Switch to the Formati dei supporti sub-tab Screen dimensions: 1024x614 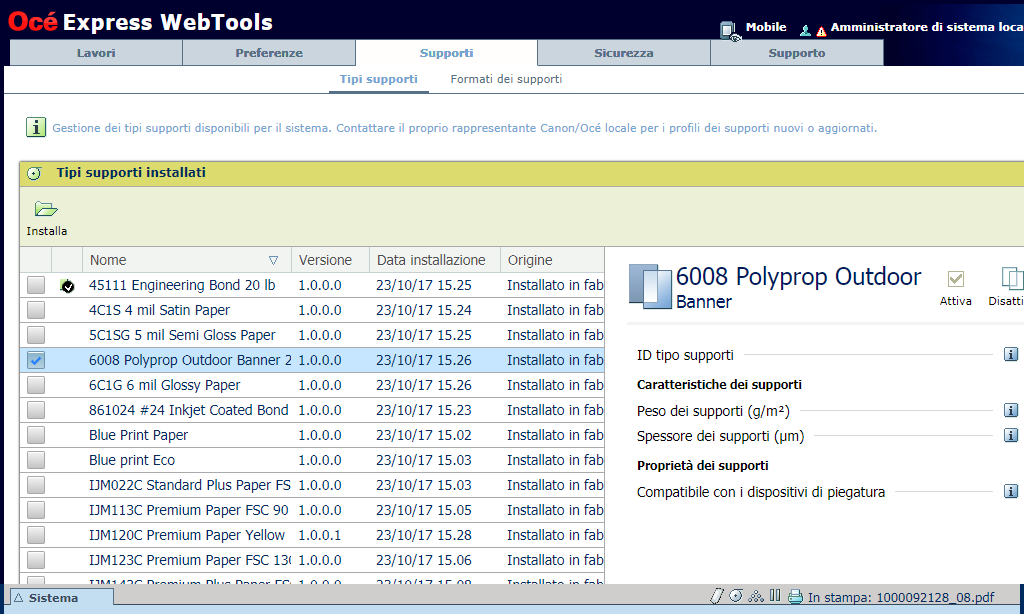pos(506,79)
